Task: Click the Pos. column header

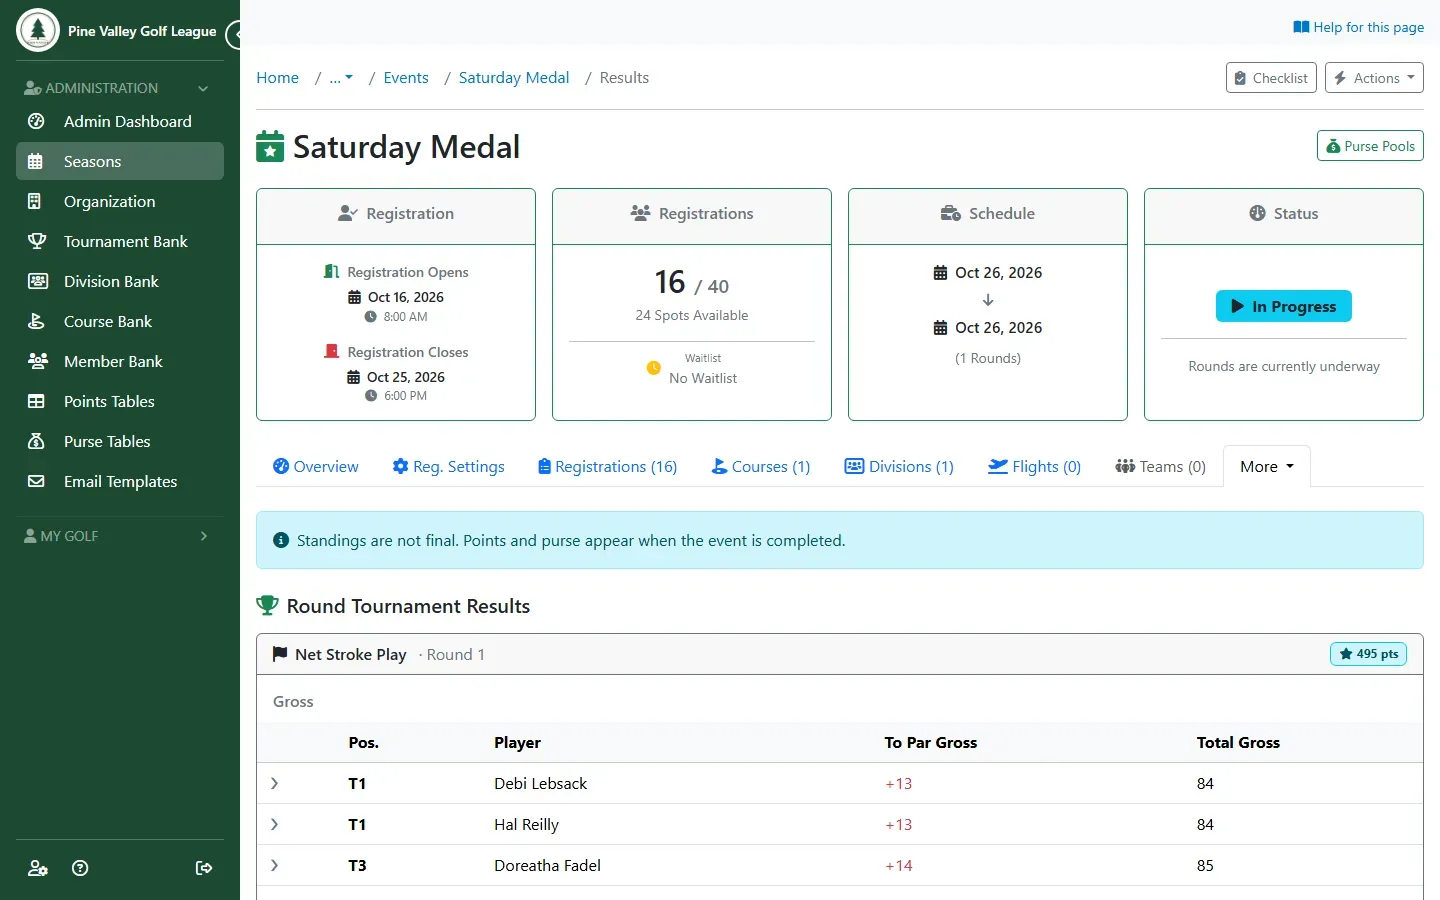Action: click(364, 742)
